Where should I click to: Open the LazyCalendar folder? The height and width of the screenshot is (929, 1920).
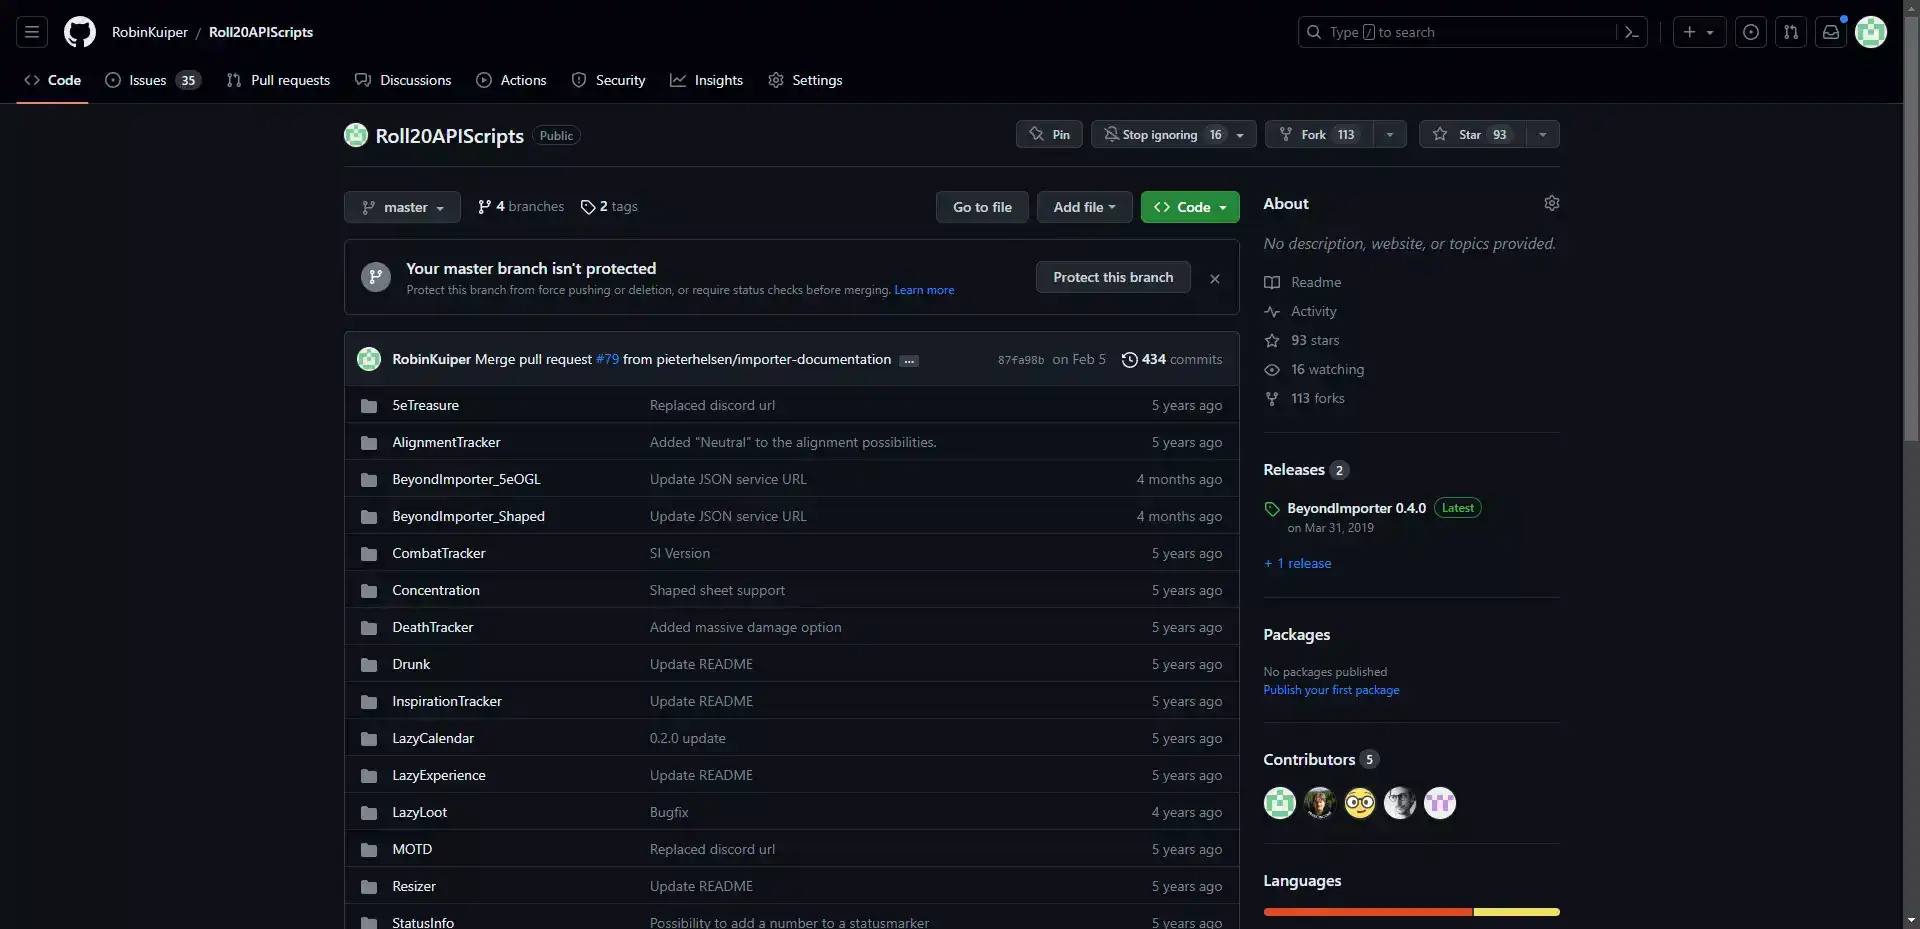pyautogui.click(x=433, y=738)
